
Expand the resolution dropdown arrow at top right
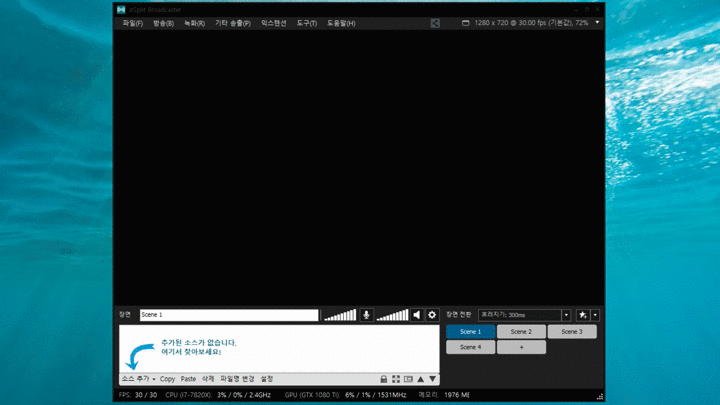pyautogui.click(x=597, y=22)
